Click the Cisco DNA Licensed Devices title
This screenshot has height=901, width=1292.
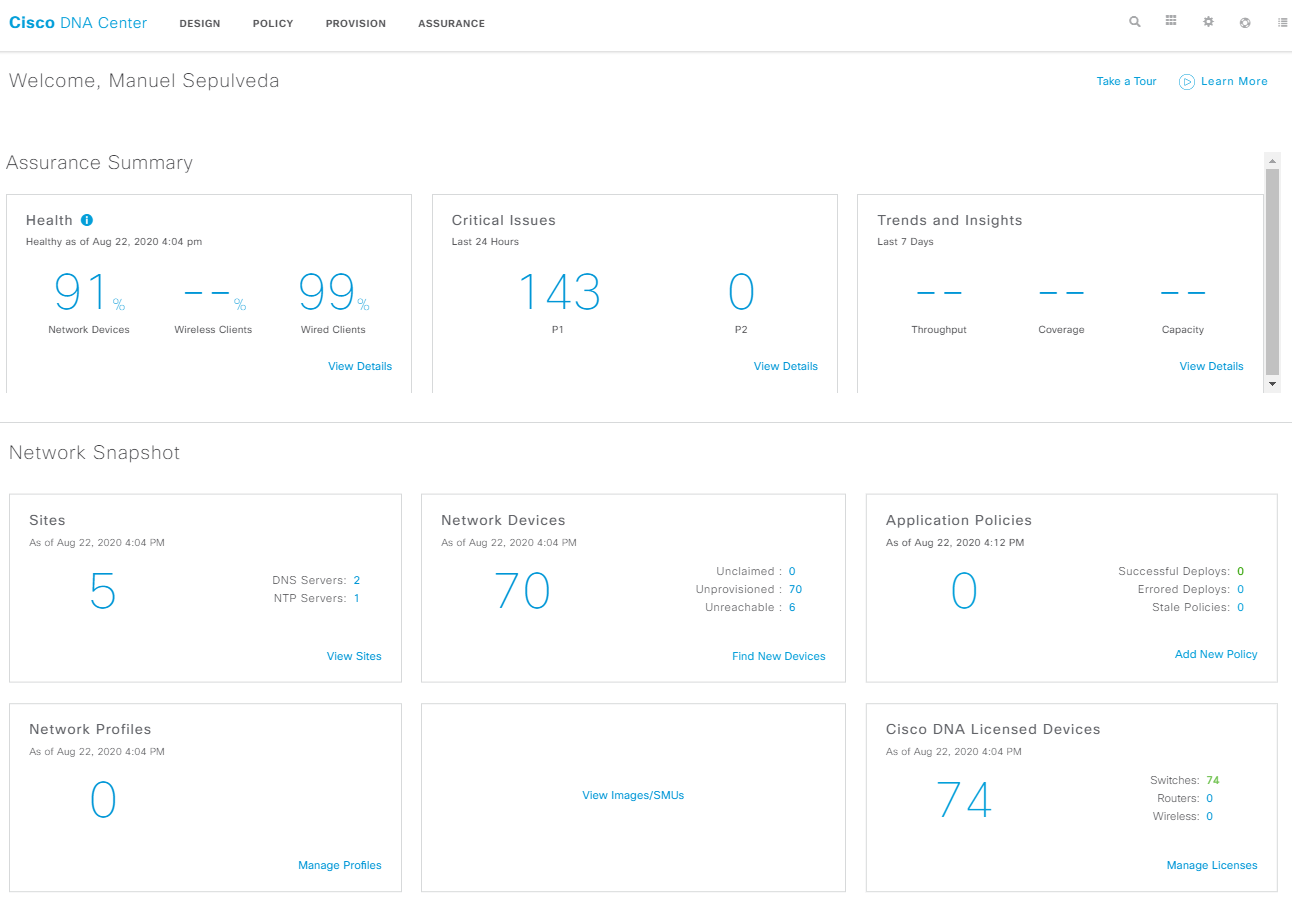tap(993, 730)
